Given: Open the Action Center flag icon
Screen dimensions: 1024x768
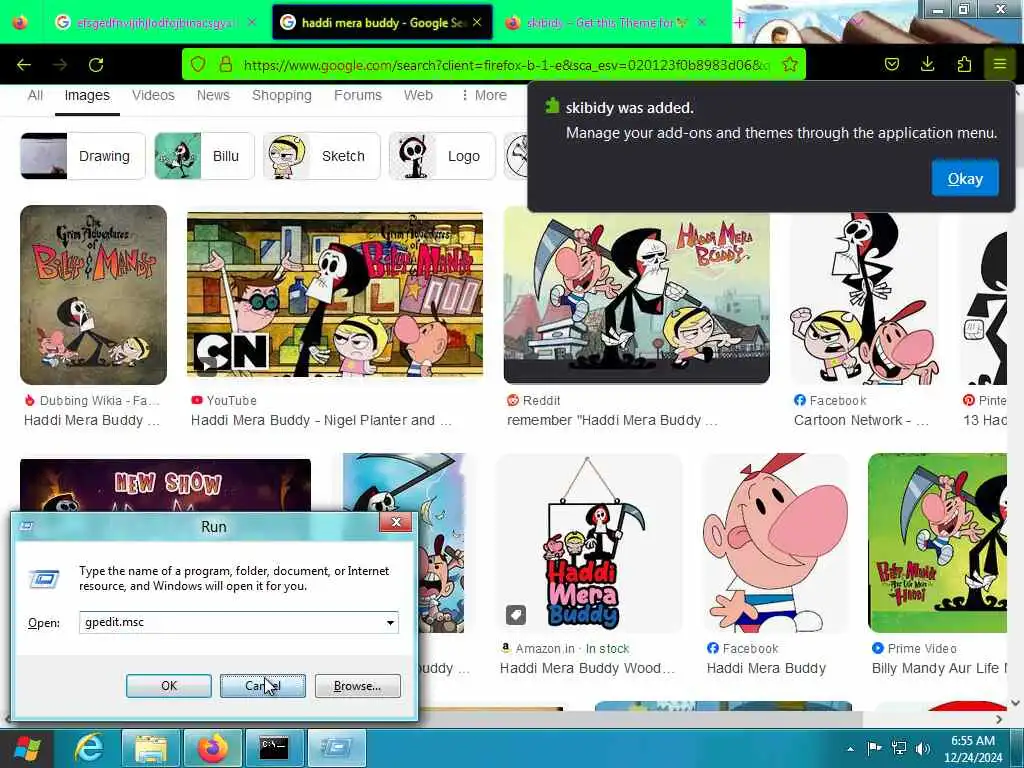Looking at the screenshot, I should [x=874, y=748].
